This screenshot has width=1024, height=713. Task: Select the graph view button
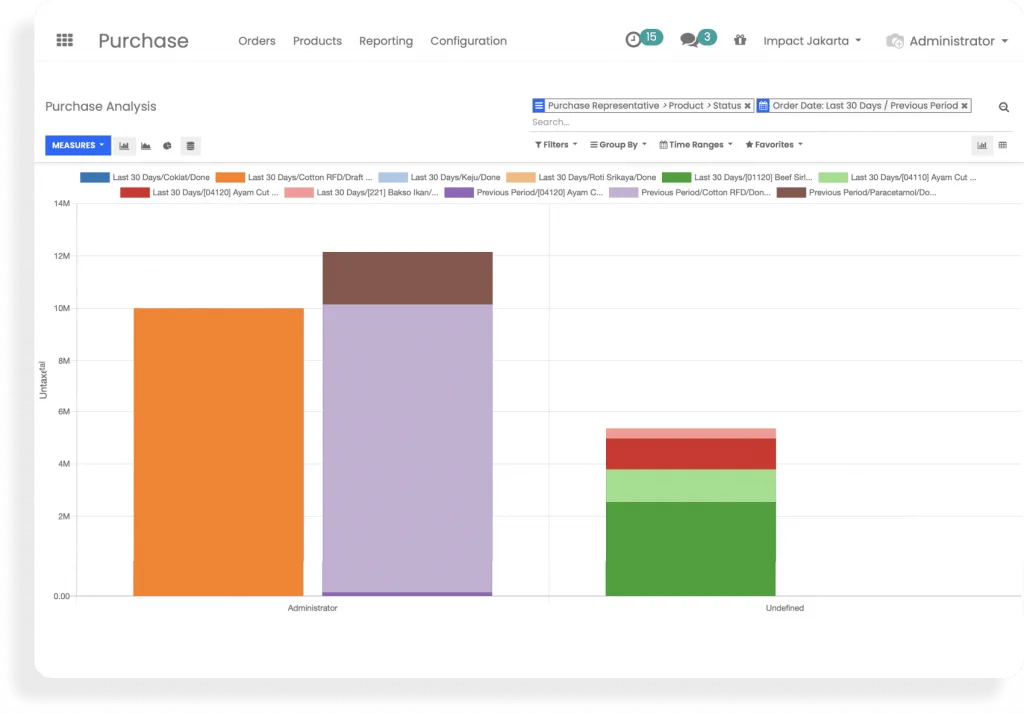pos(982,145)
